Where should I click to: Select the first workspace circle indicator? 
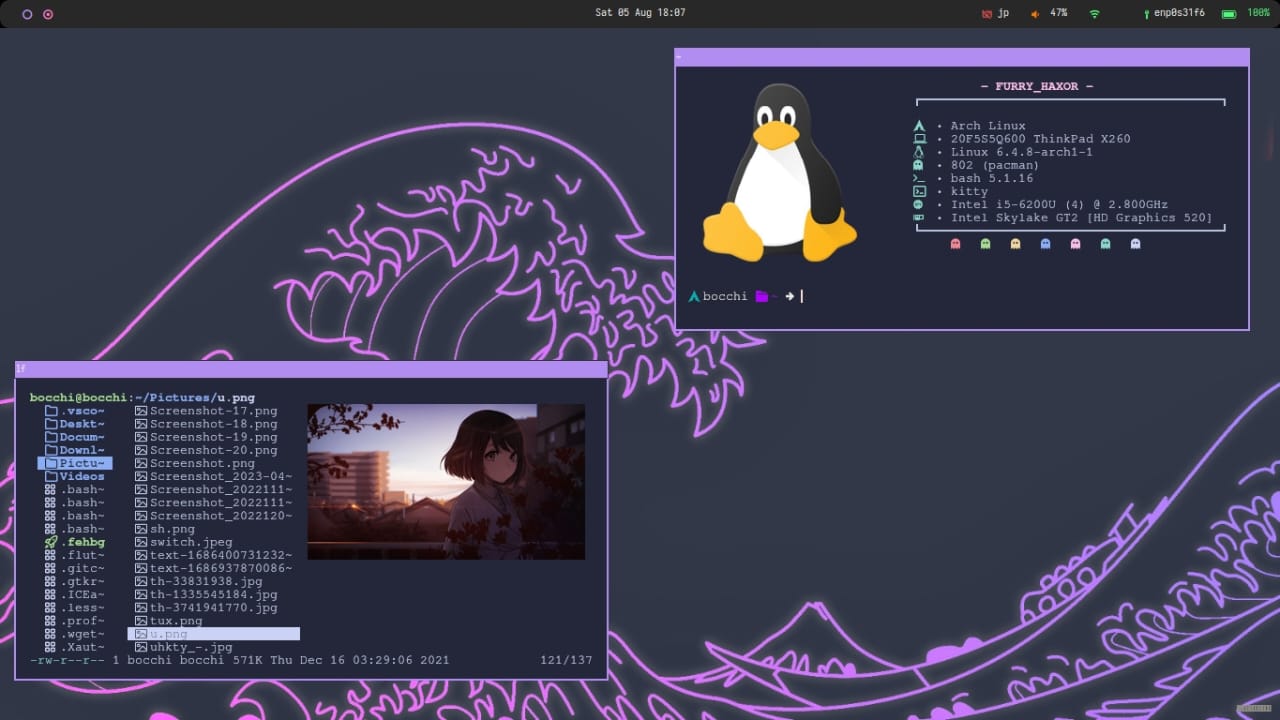(x=27, y=14)
